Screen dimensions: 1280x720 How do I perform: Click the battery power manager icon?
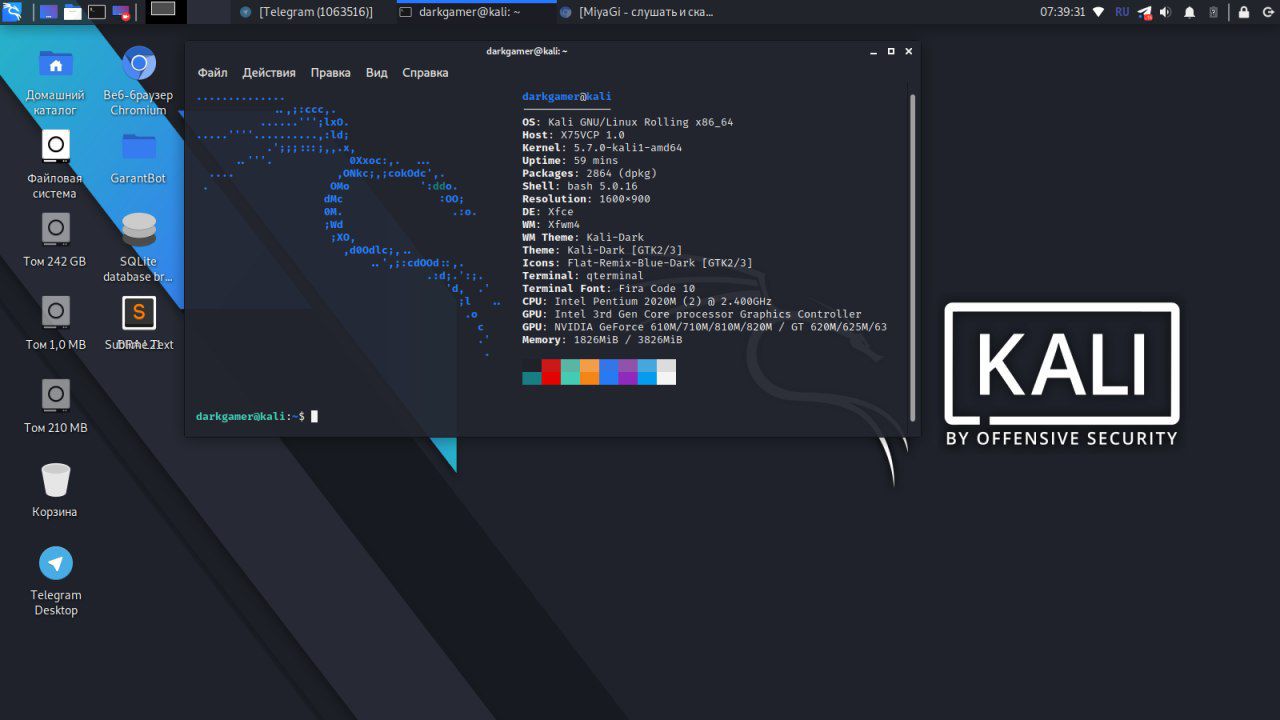click(1213, 12)
